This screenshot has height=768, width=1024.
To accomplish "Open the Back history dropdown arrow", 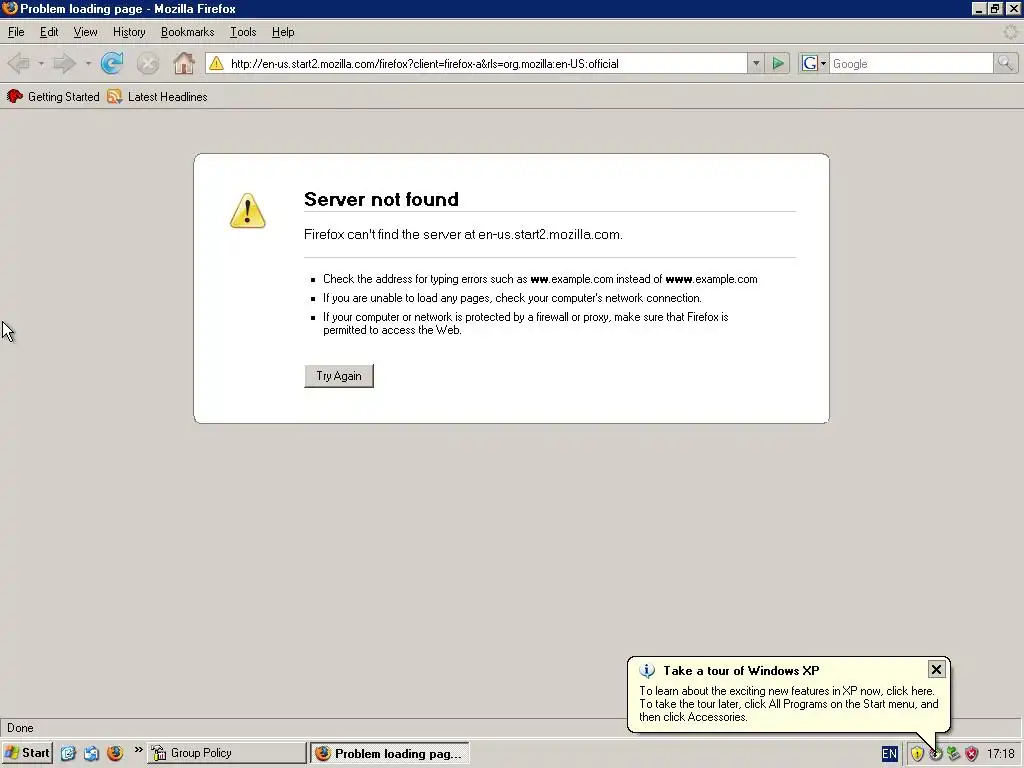I will [x=40, y=63].
